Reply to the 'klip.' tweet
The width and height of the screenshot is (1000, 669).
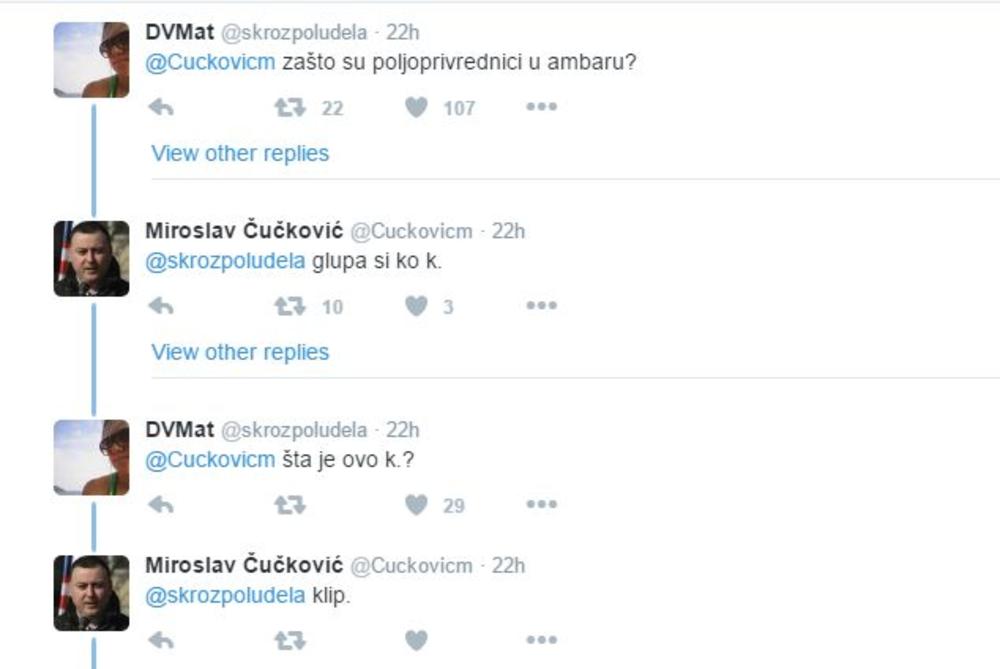(x=161, y=639)
